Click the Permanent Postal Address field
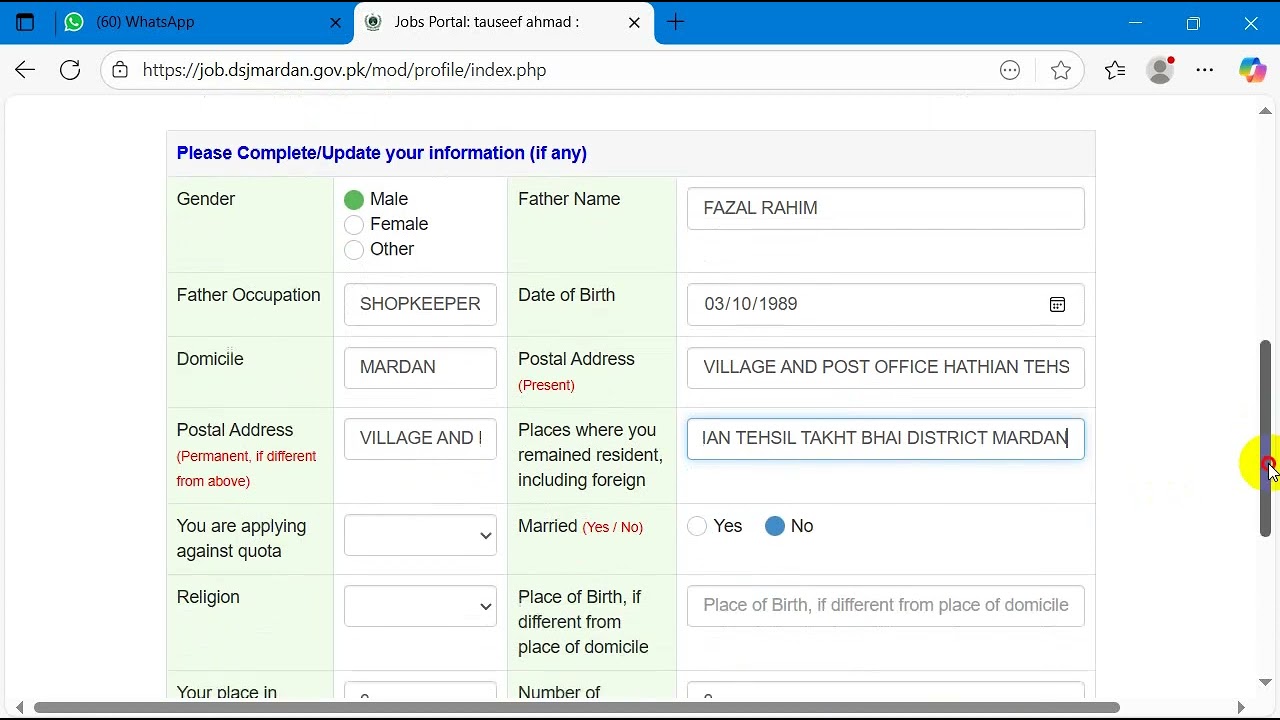This screenshot has width=1280, height=720. tap(420, 438)
